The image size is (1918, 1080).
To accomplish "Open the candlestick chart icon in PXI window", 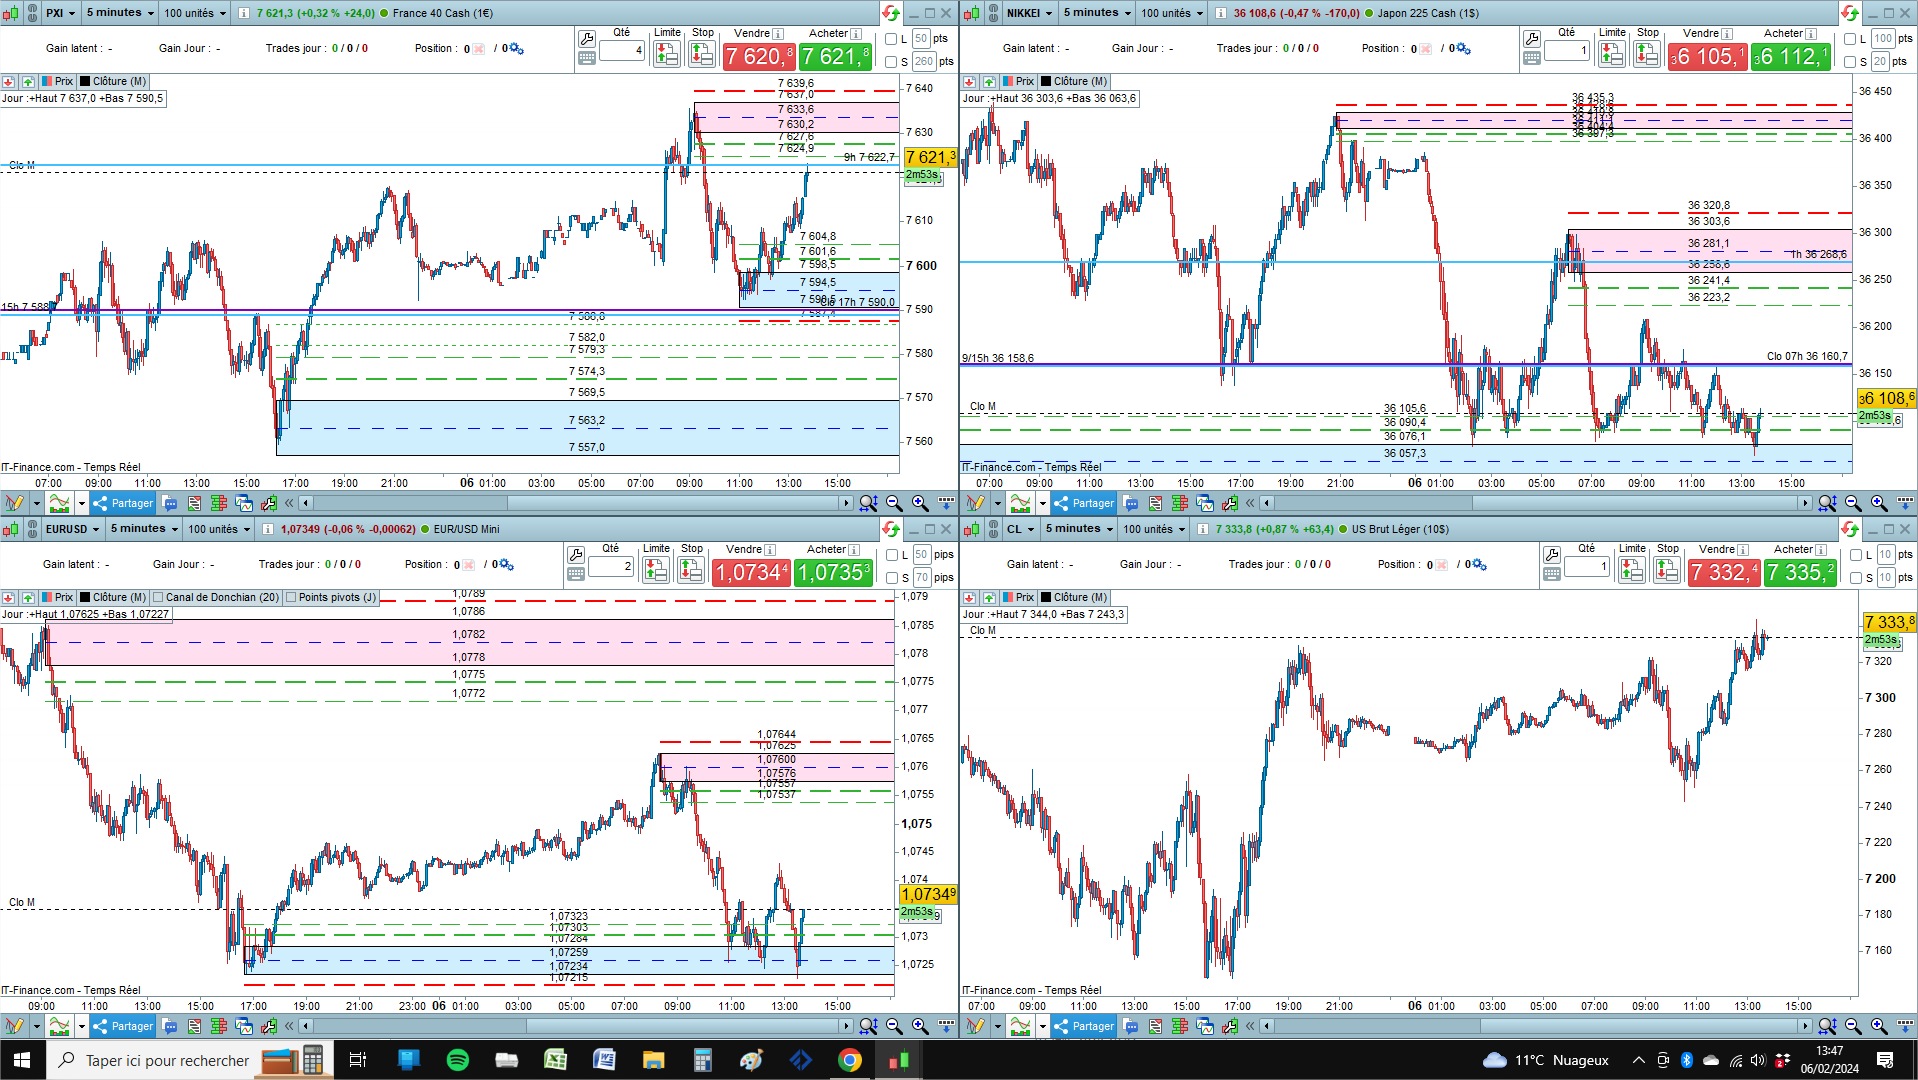I will point(9,13).
